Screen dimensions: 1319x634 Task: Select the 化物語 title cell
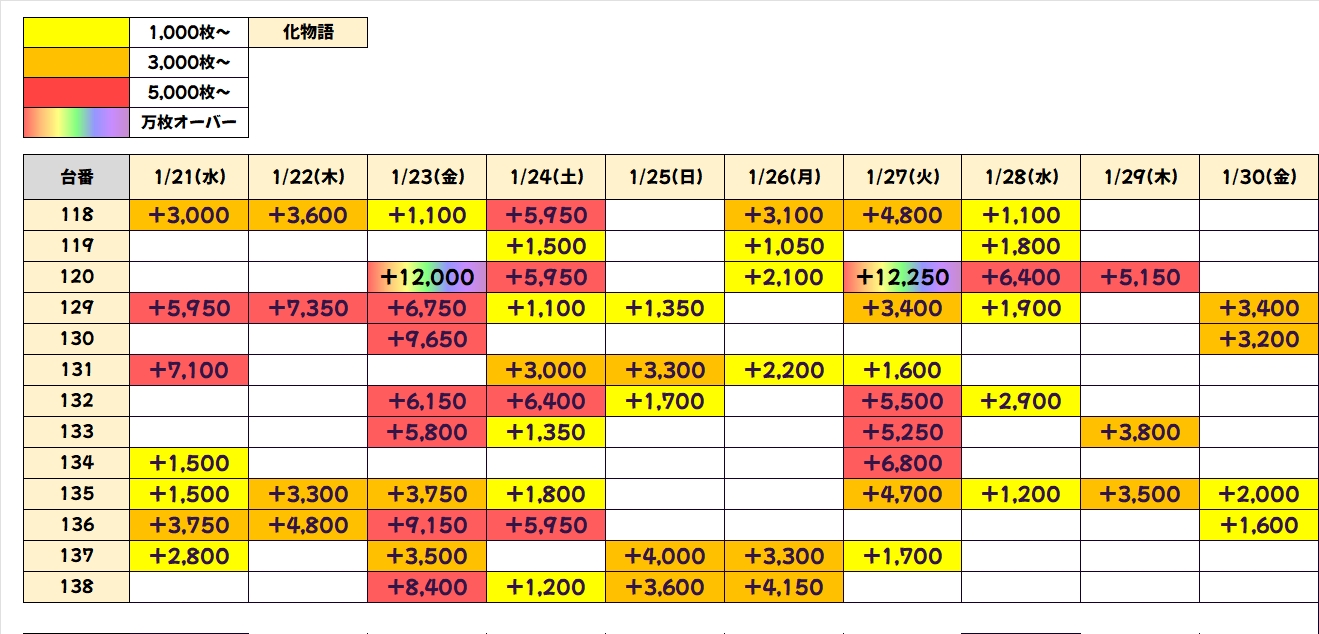pos(308,33)
